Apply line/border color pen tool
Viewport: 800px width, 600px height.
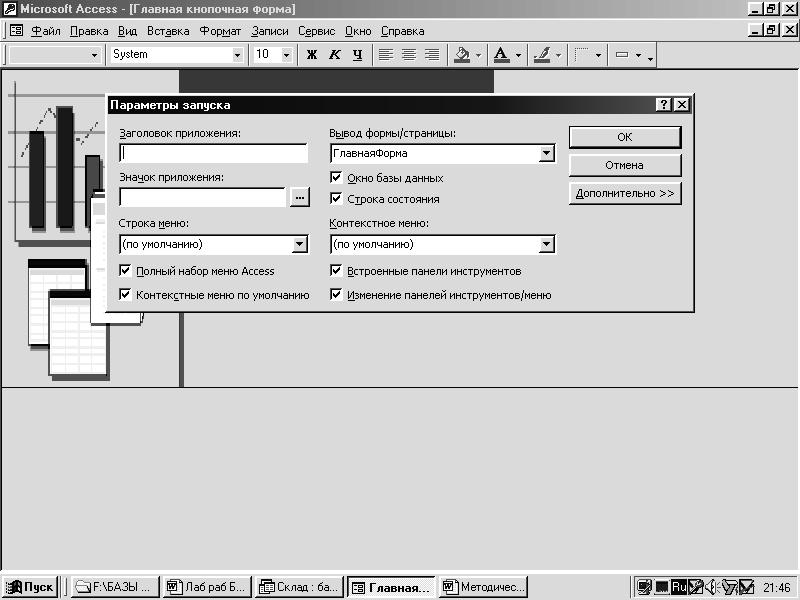pos(542,55)
